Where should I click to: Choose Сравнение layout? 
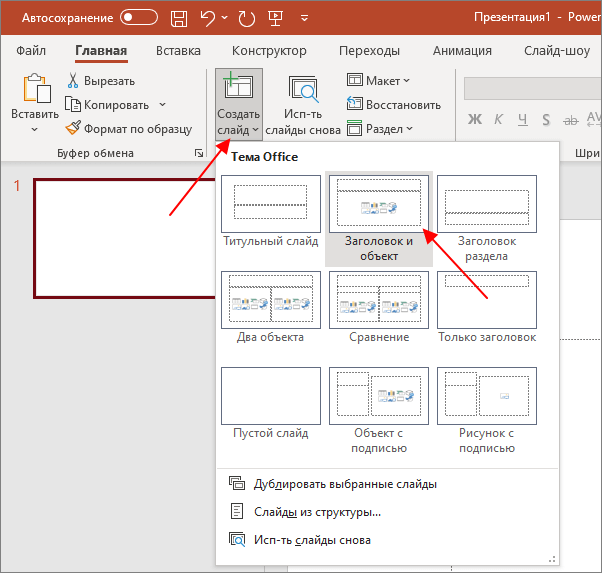(379, 307)
